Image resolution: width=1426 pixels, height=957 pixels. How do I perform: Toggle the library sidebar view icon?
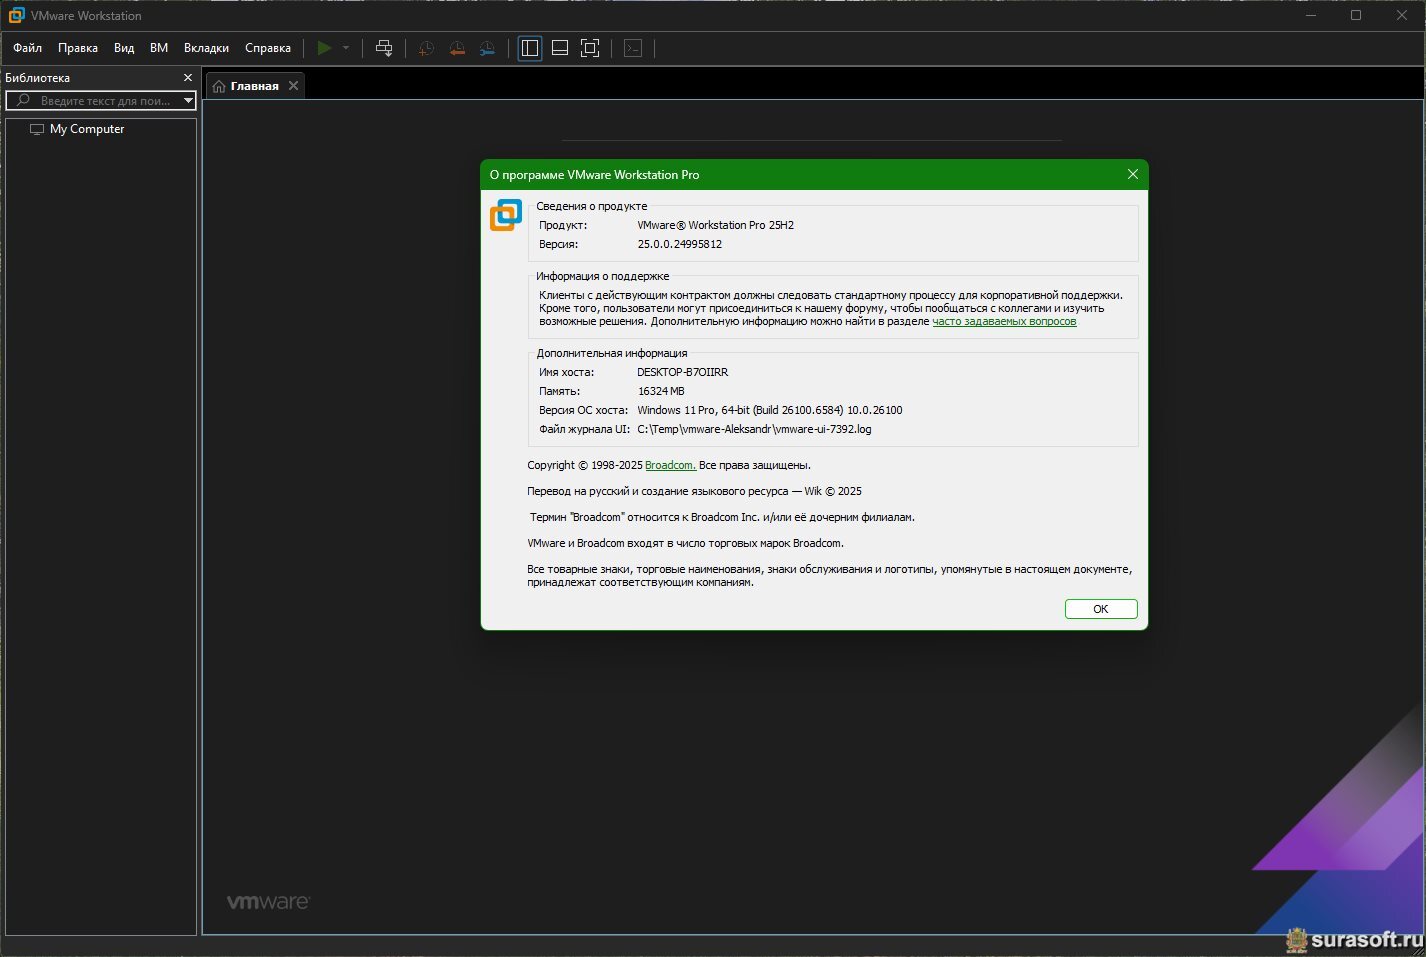pyautogui.click(x=530, y=48)
